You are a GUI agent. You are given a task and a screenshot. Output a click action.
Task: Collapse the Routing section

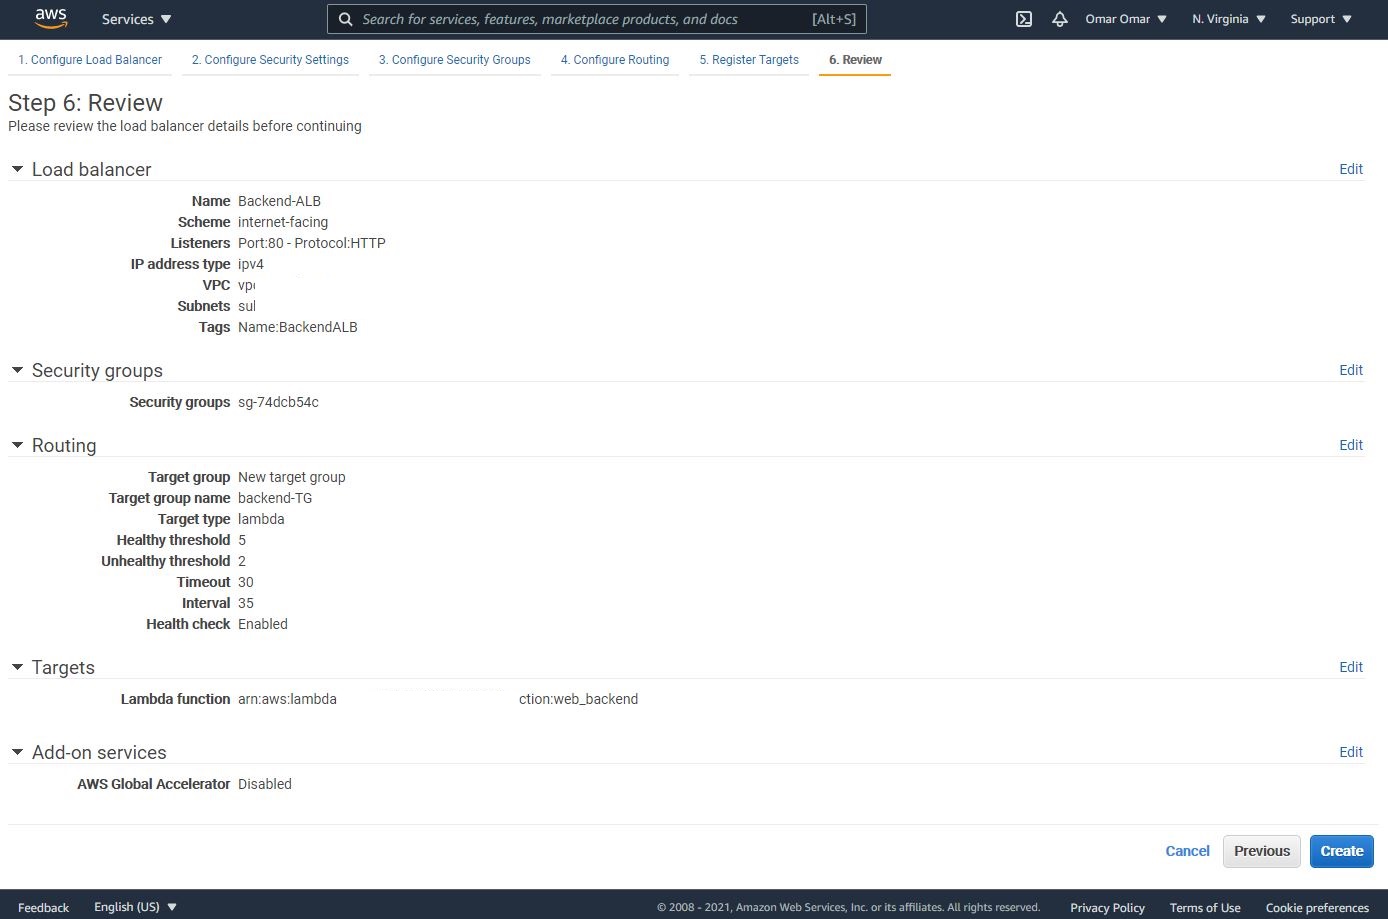[x=17, y=445]
